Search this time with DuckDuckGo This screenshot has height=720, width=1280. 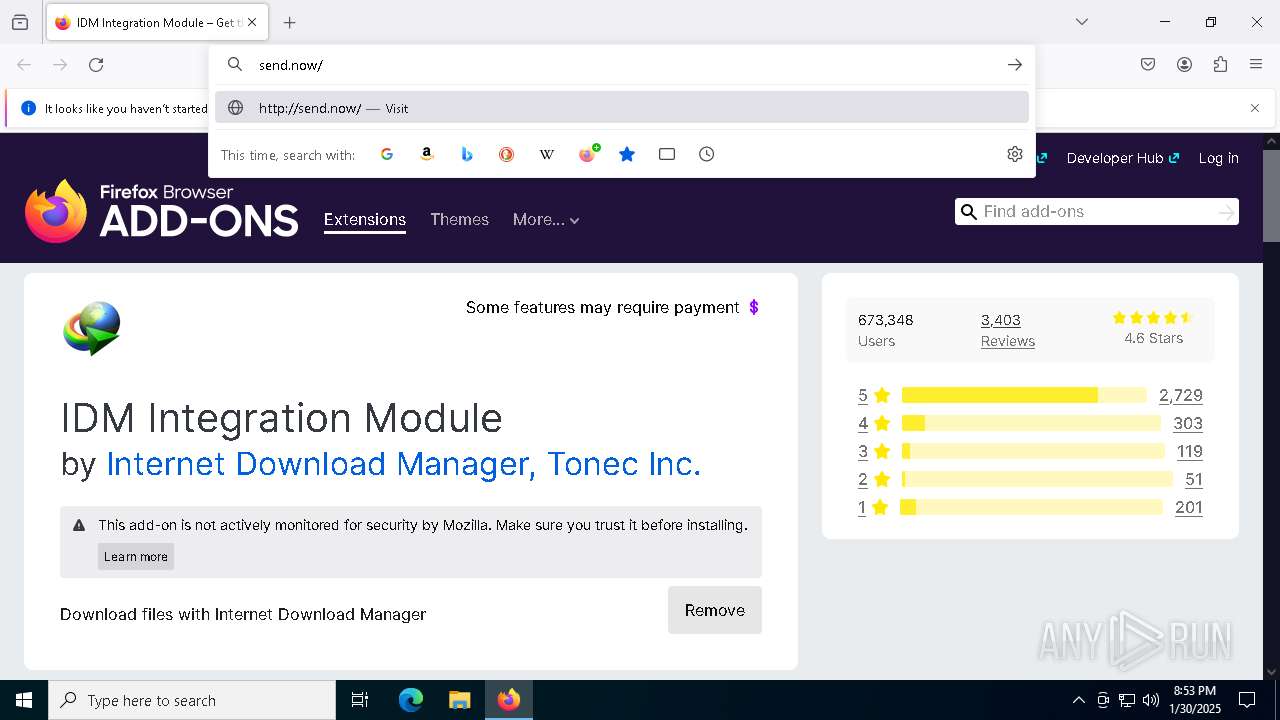[x=507, y=154]
